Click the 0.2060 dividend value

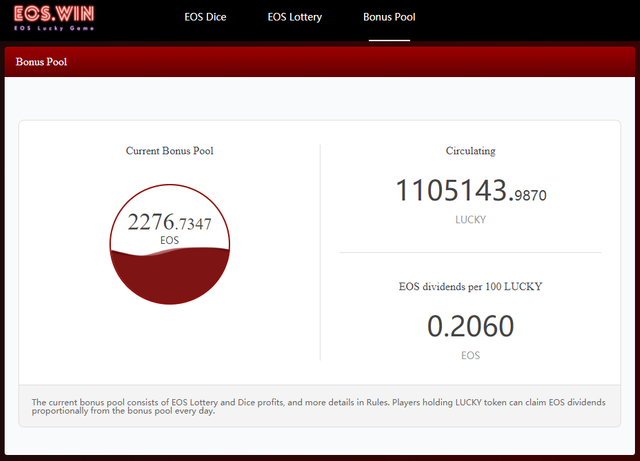(x=471, y=326)
